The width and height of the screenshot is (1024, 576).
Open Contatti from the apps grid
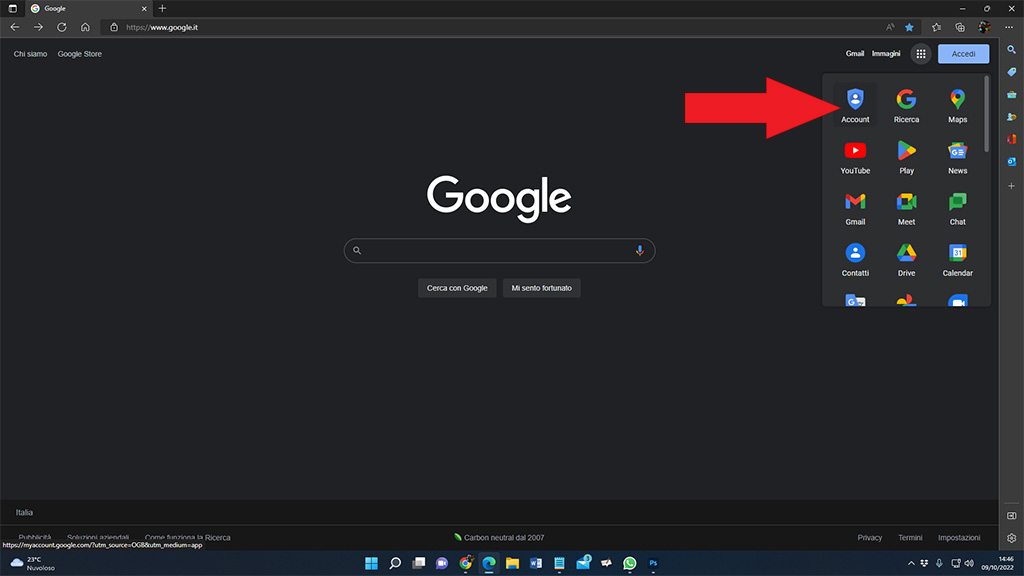point(855,259)
